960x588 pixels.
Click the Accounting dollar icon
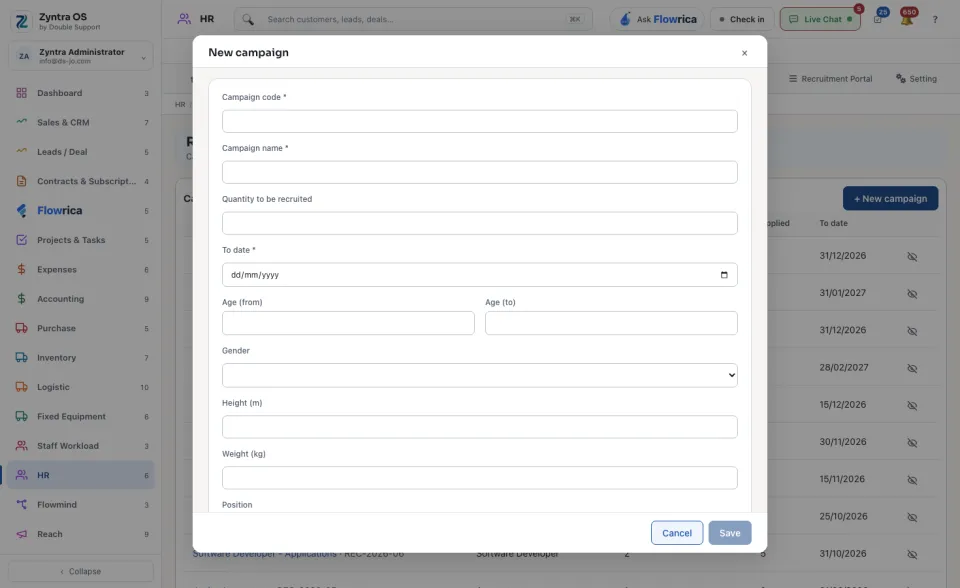(21, 299)
